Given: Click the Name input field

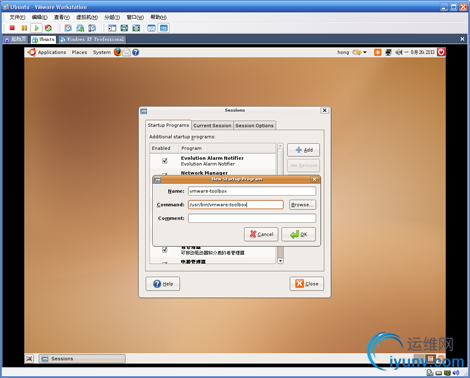Looking at the screenshot, I should [x=252, y=191].
